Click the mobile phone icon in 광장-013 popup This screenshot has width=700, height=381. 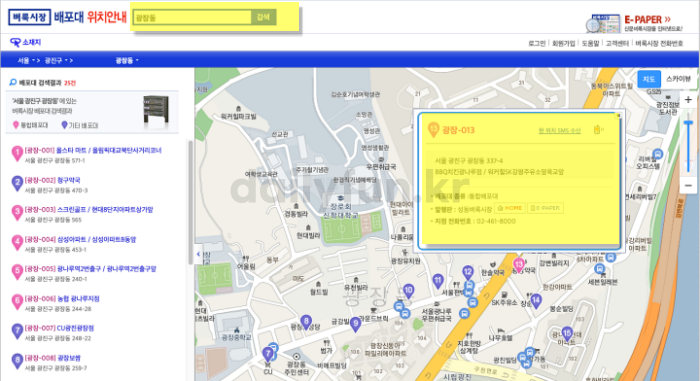(x=598, y=130)
